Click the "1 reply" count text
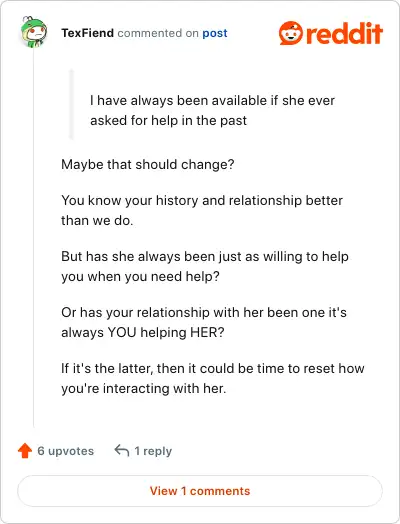Image resolution: width=400 pixels, height=524 pixels. click(x=153, y=451)
